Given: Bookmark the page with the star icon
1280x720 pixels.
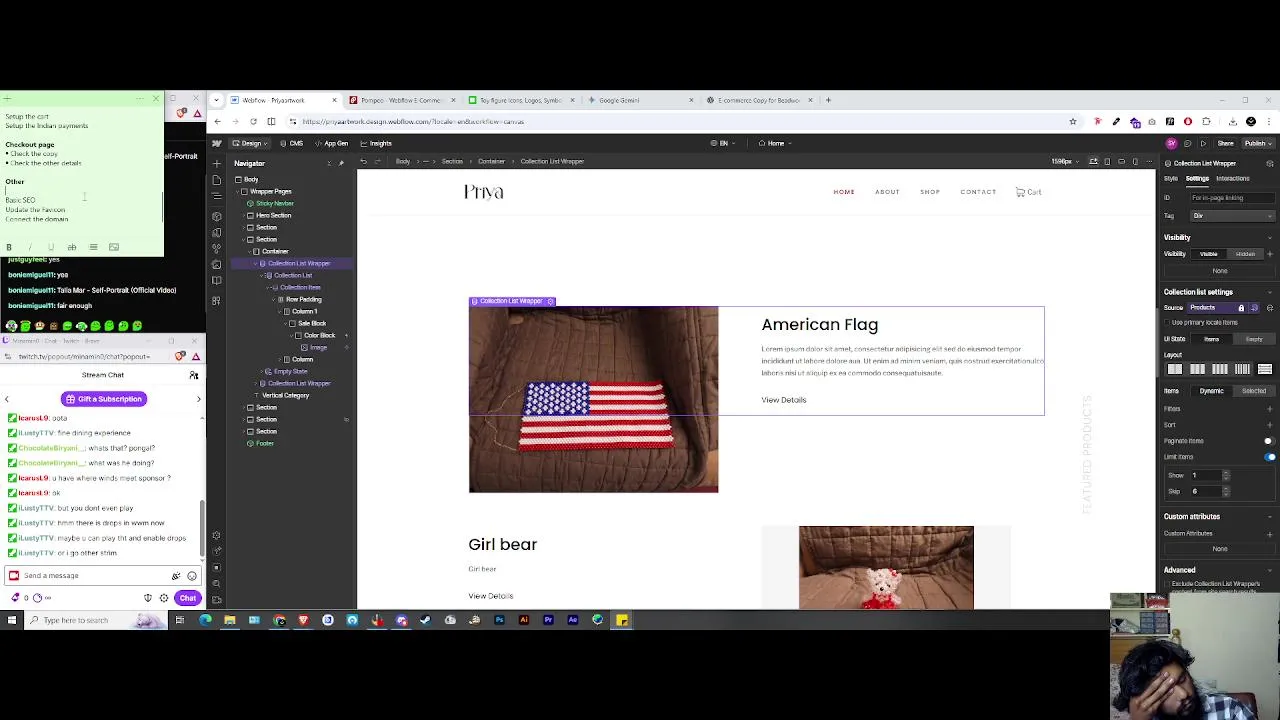Looking at the screenshot, I should coord(1073,122).
